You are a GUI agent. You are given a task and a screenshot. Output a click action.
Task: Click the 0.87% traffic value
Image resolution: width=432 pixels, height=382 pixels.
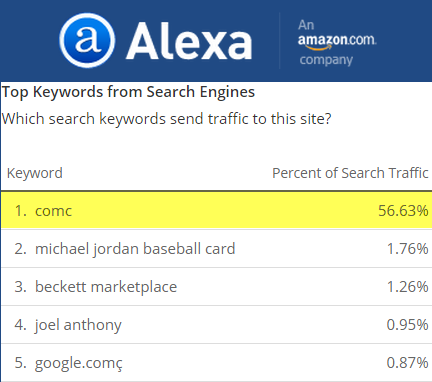click(407, 363)
